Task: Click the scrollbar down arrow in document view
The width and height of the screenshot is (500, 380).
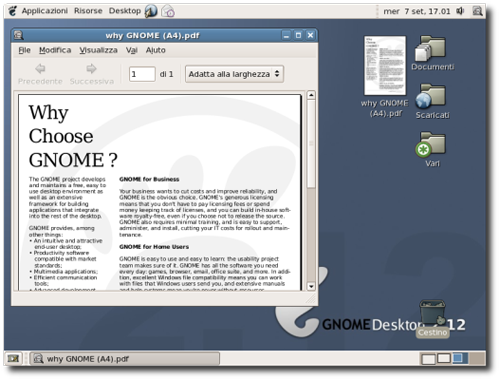Action: tap(311, 286)
